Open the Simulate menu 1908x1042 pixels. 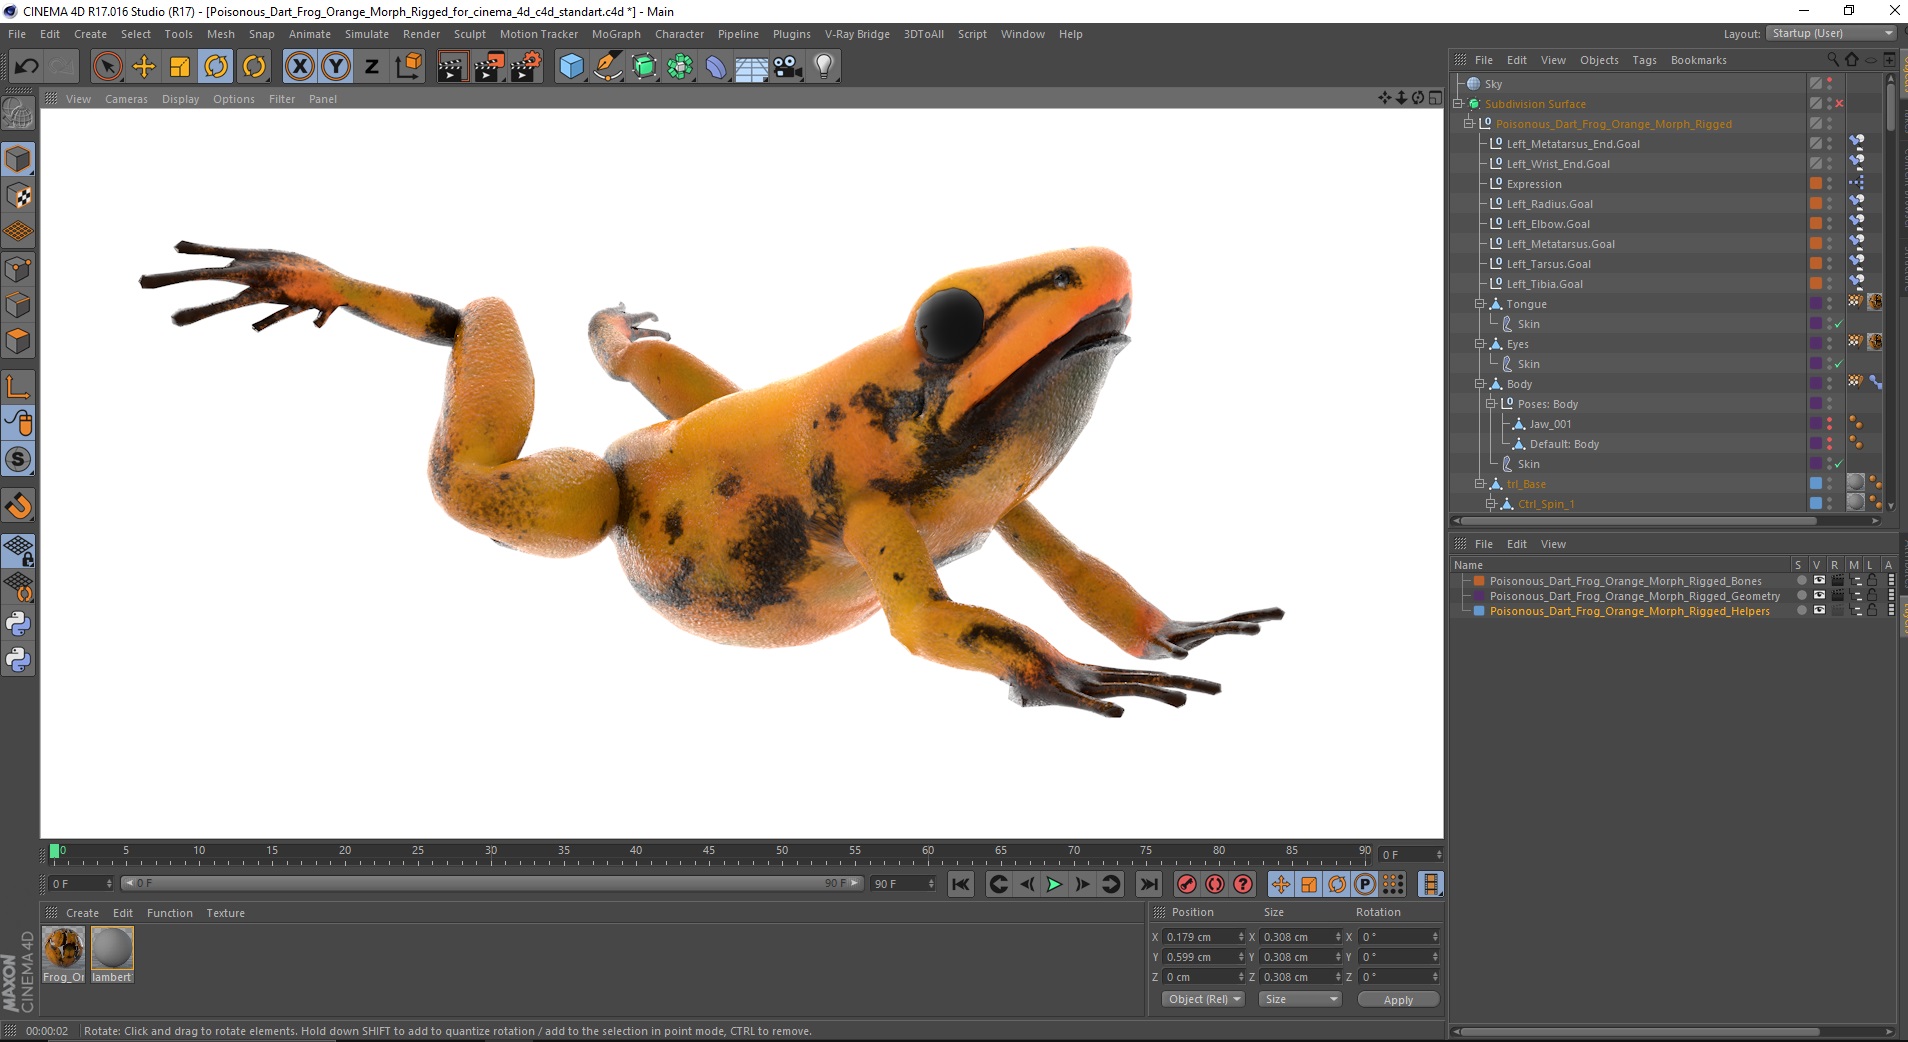tap(367, 34)
